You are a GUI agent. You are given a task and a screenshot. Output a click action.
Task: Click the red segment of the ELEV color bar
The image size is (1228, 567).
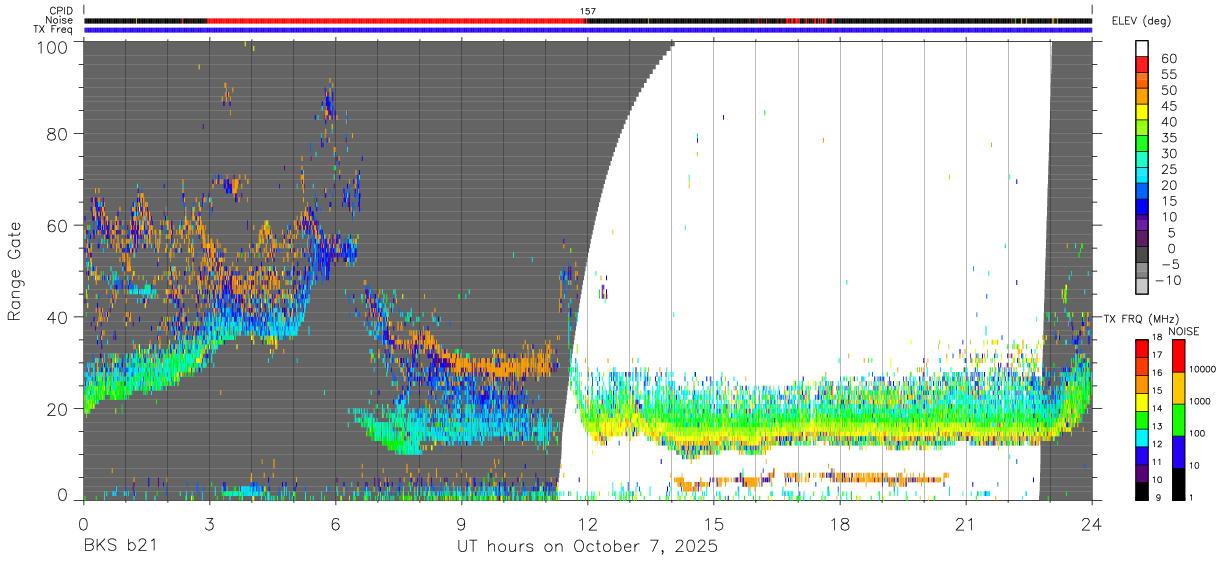click(1143, 65)
